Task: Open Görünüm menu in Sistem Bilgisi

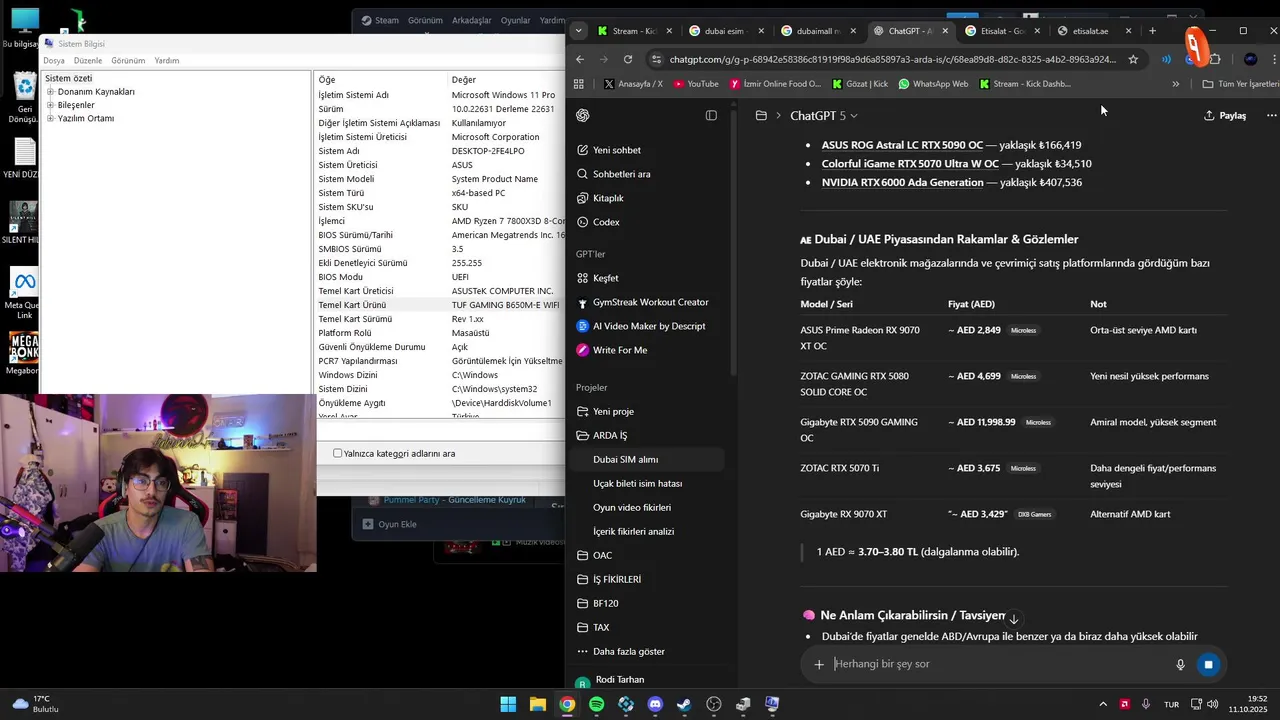Action: click(x=128, y=61)
